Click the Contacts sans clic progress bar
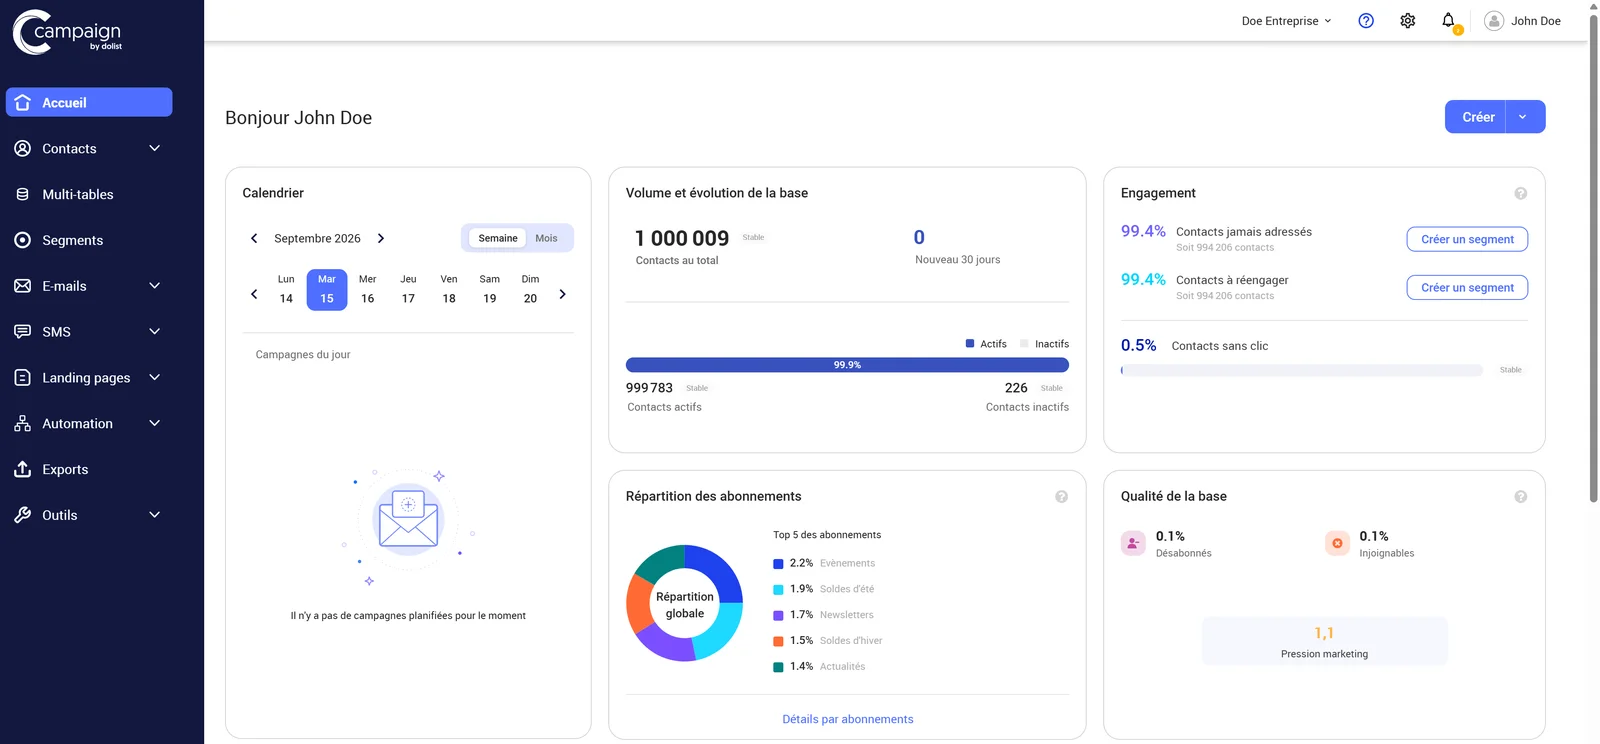Screen dimensions: 1600x744 [1301, 370]
